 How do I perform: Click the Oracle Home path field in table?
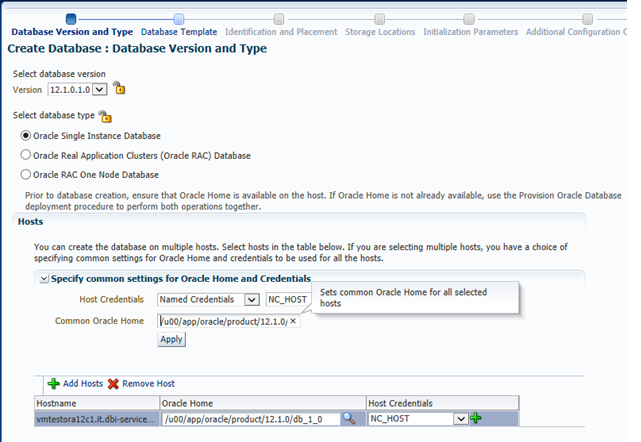click(x=249, y=419)
